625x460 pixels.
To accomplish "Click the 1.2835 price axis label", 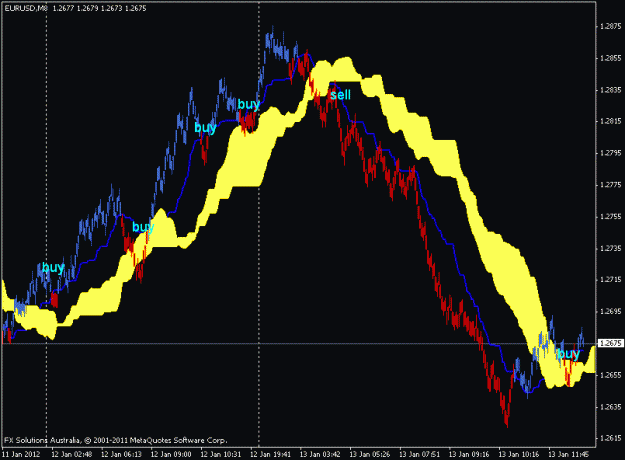I will point(610,90).
